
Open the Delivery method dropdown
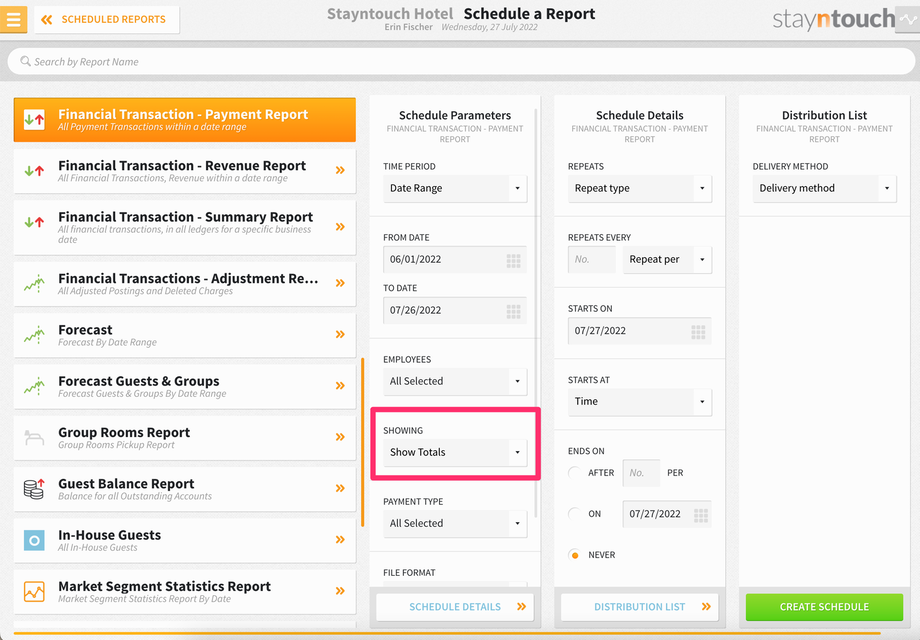pyautogui.click(x=824, y=188)
